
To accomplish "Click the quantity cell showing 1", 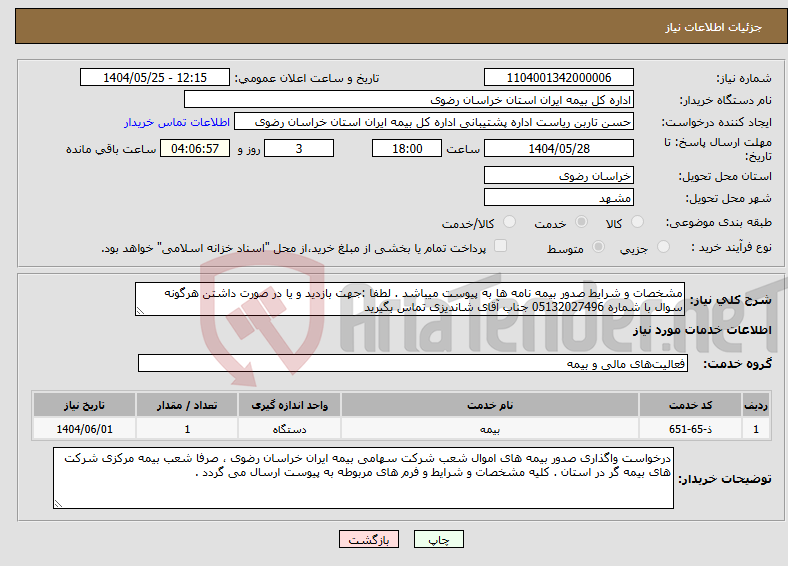I will [x=187, y=429].
